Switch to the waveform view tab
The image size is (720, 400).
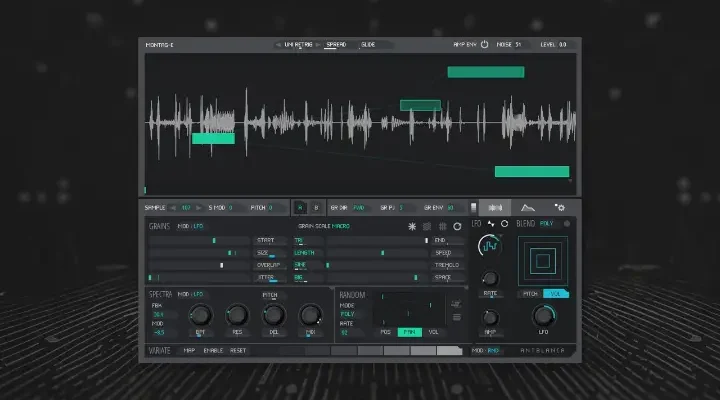click(493, 207)
